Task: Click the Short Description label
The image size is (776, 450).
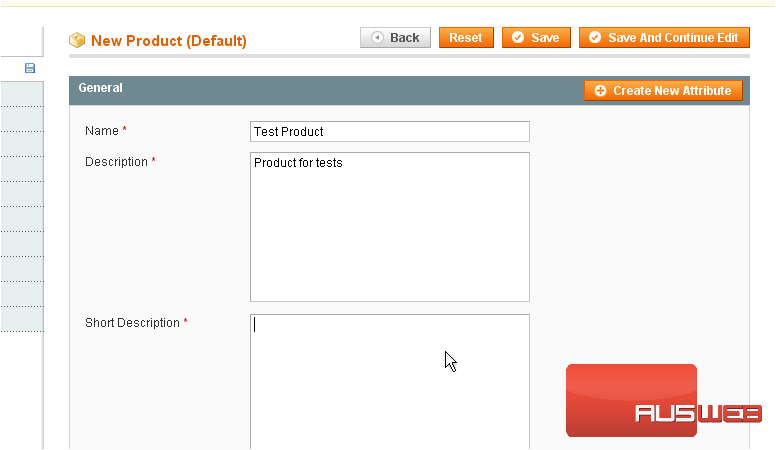Action: tap(132, 323)
